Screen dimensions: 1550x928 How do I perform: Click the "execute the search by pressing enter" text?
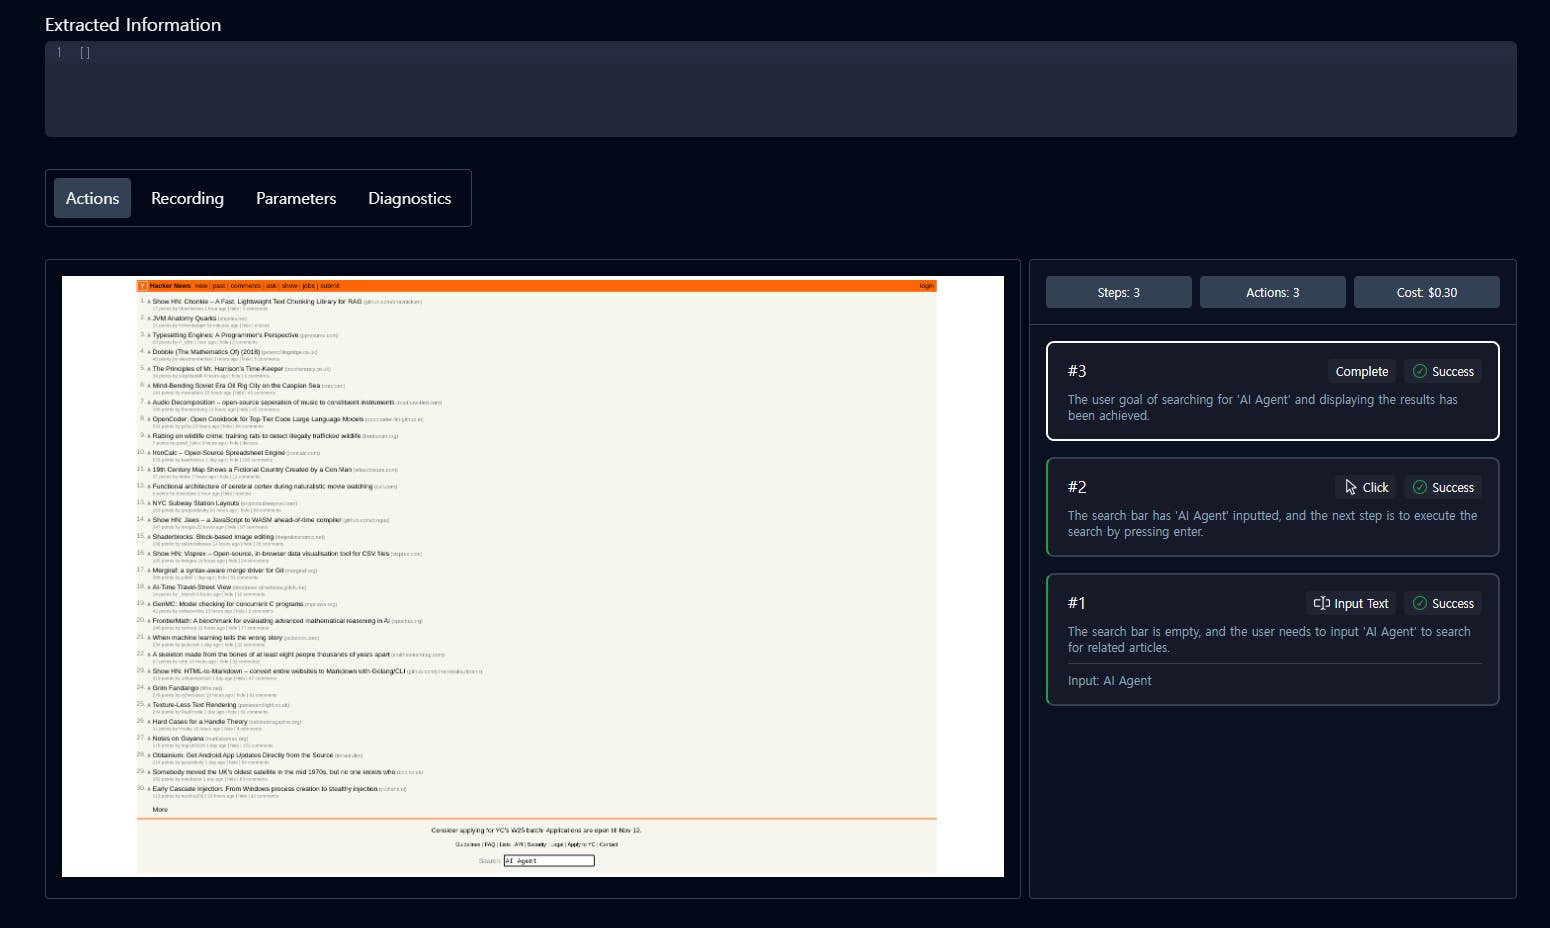[1272, 524]
